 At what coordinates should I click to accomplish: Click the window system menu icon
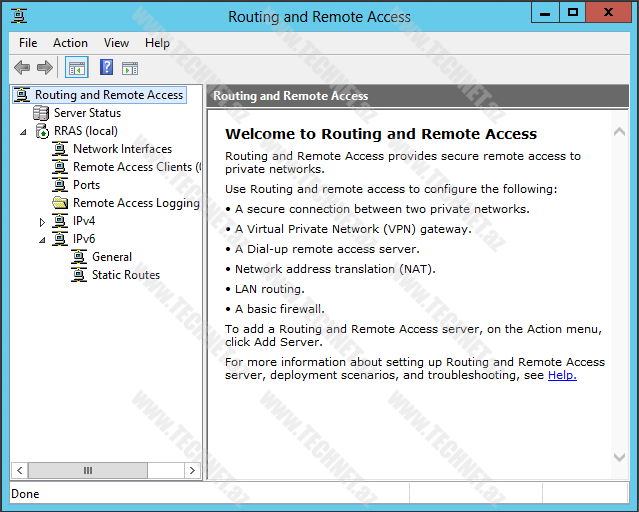(20, 16)
